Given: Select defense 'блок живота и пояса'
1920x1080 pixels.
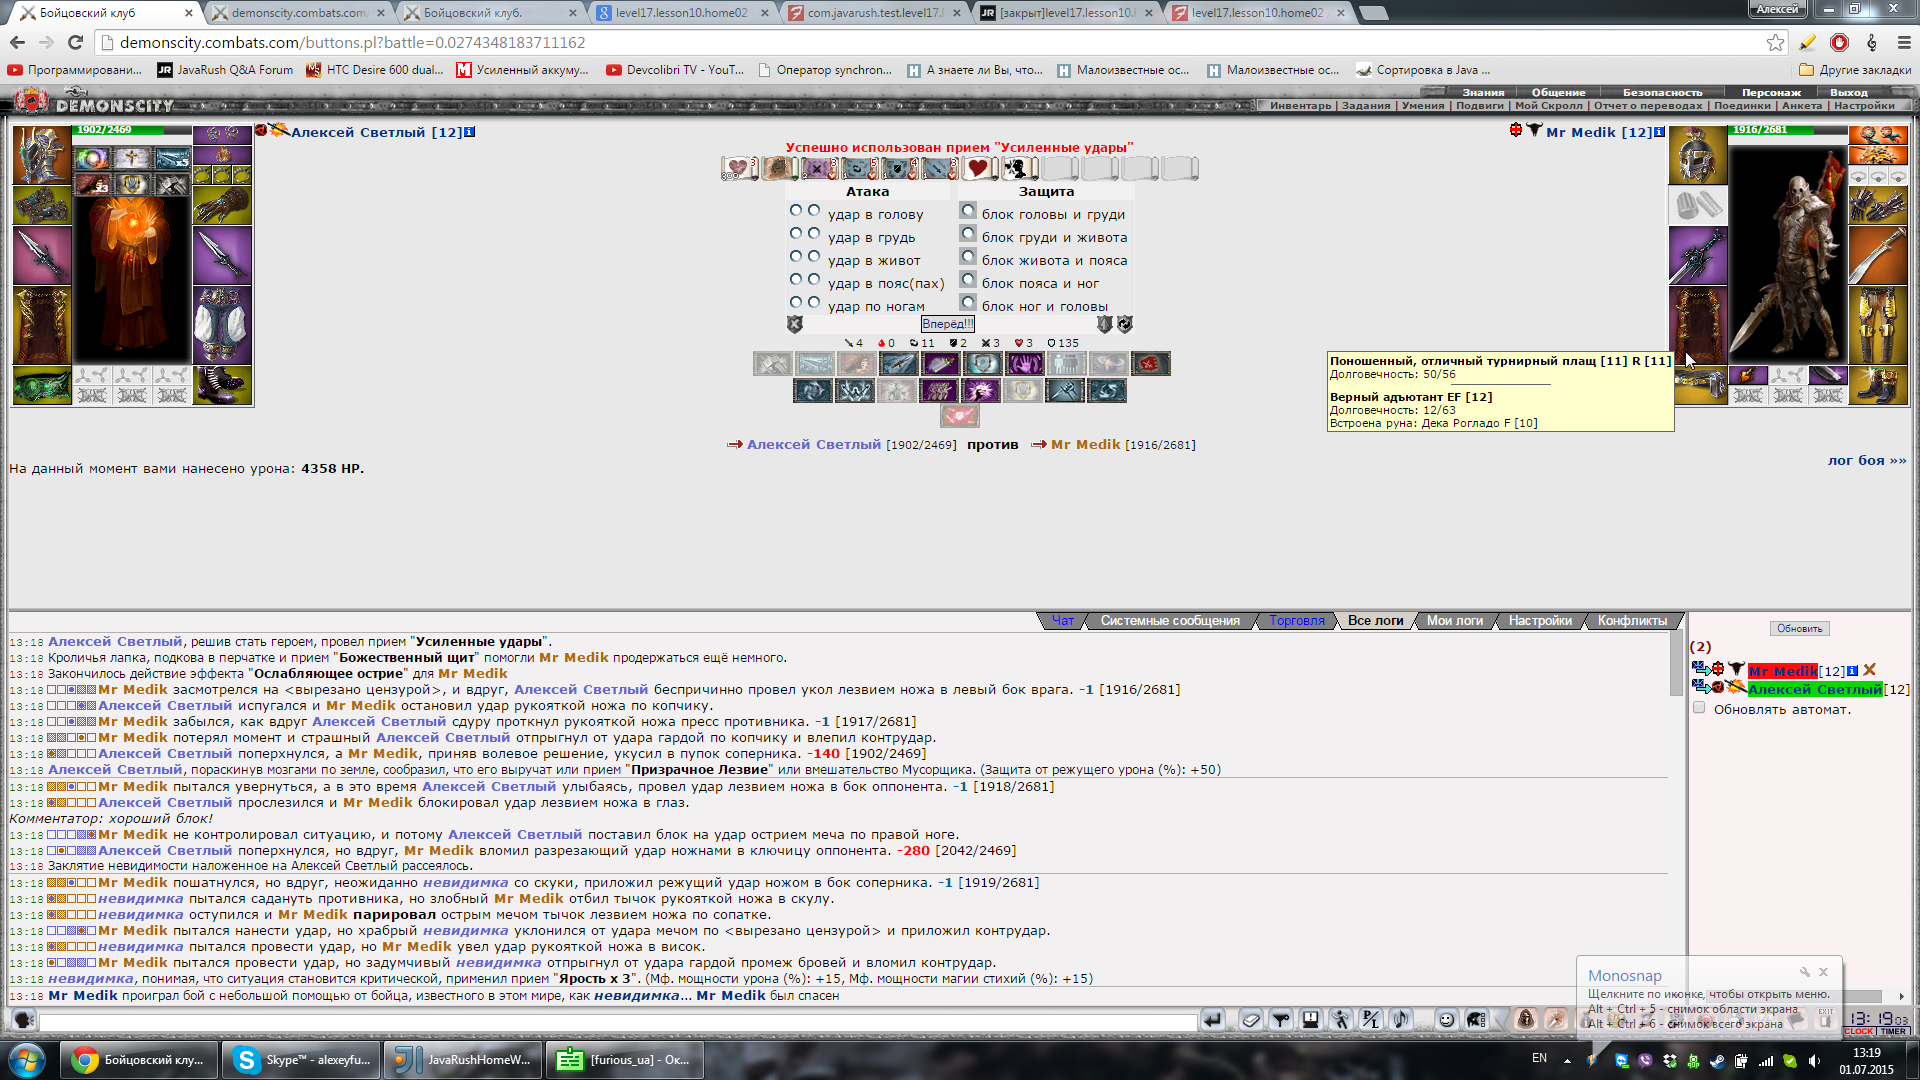Looking at the screenshot, I should 968,257.
